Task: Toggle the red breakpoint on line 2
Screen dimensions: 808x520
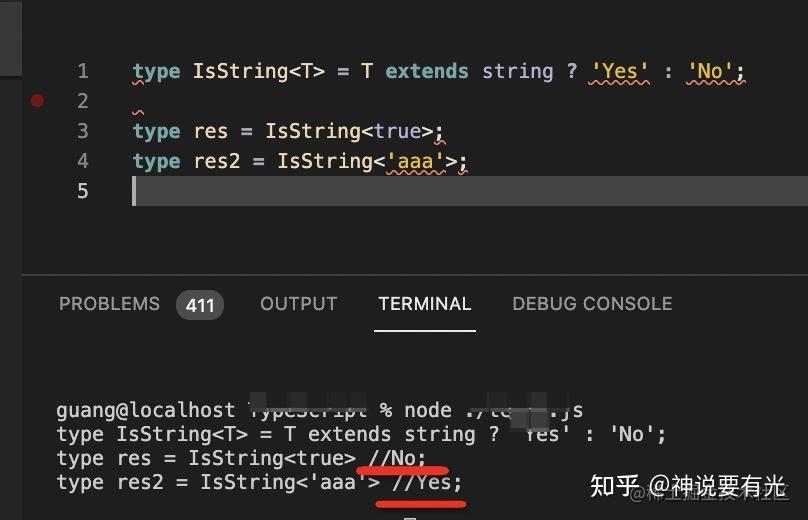Action: (x=37, y=100)
